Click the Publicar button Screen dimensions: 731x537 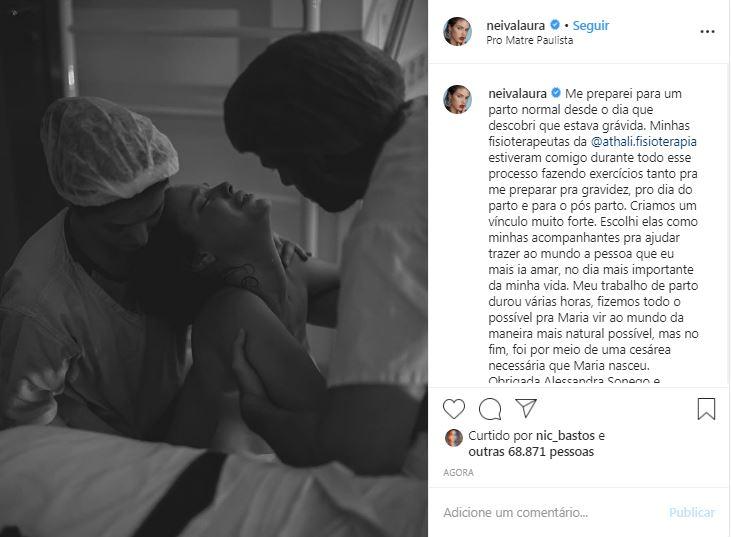click(x=691, y=512)
